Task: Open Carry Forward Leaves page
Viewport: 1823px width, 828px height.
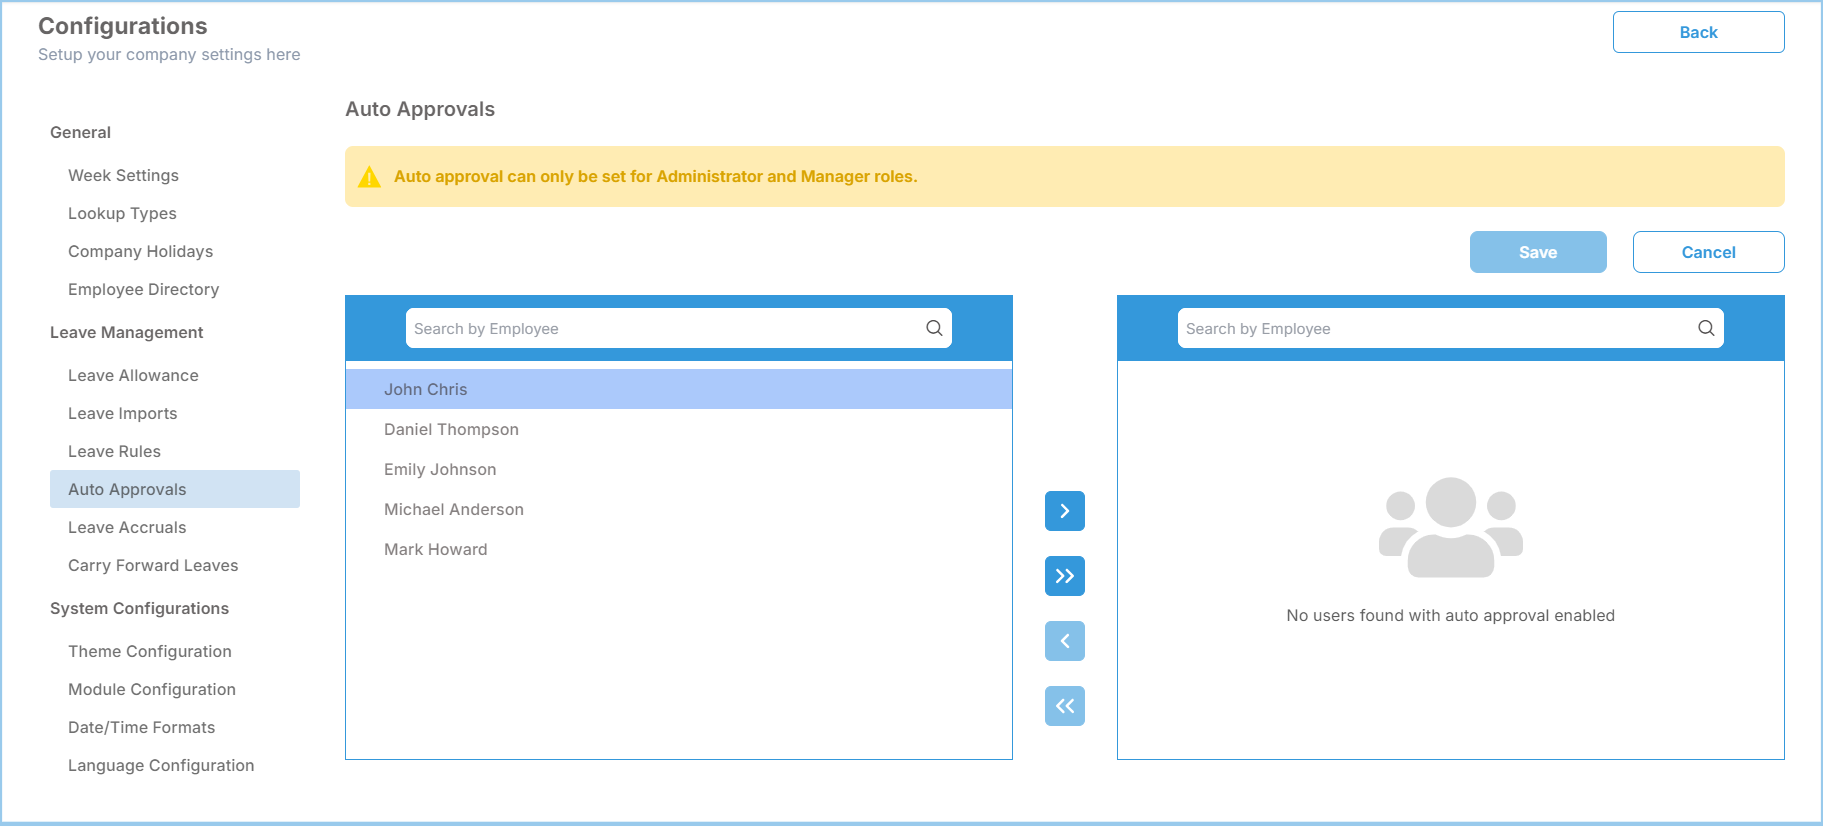Action: point(153,565)
